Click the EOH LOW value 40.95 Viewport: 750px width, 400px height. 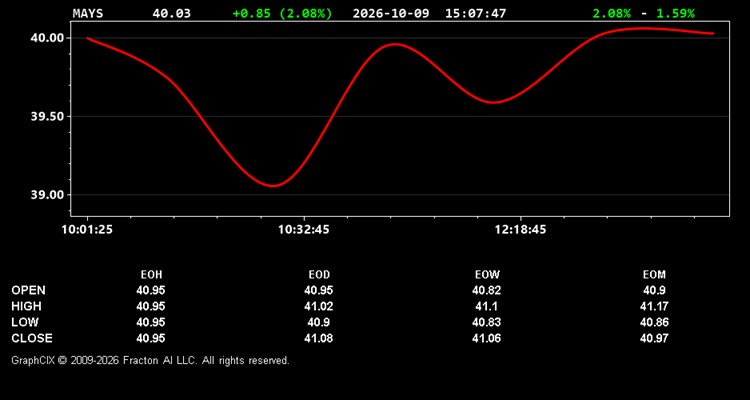[151, 322]
